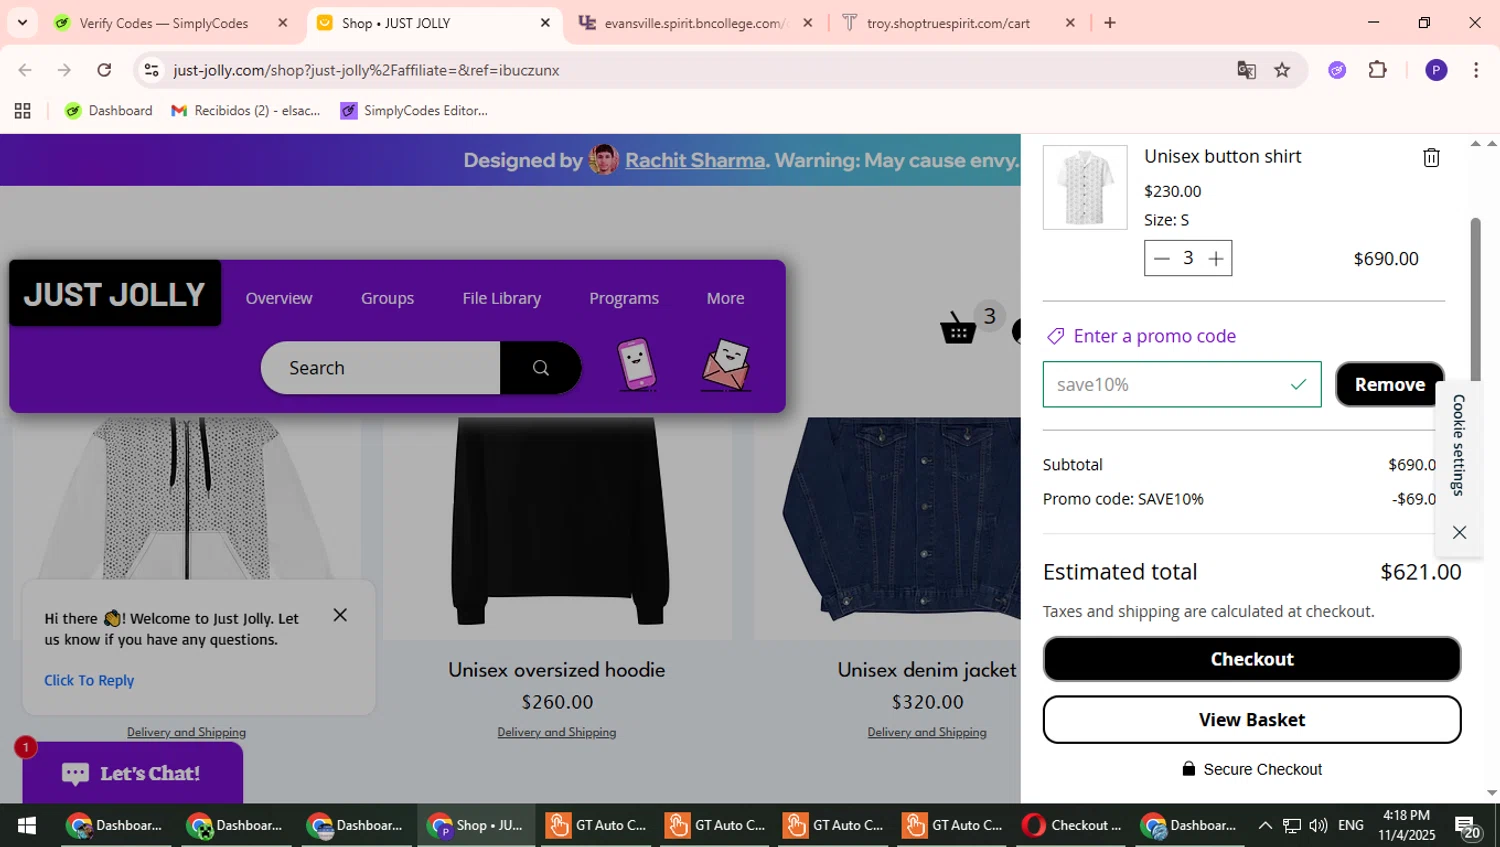Open the Recibidos Gmail bookmark
This screenshot has height=847, width=1500.
pos(246,111)
